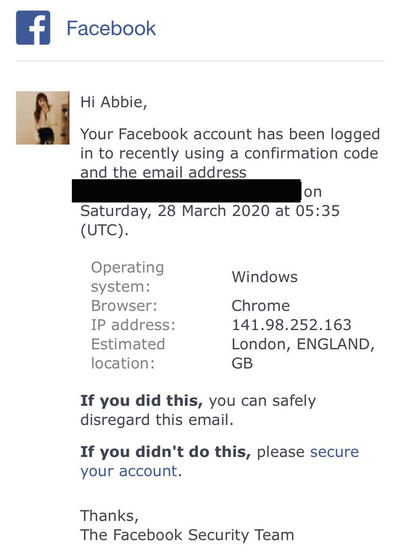This screenshot has height=558, width=400.
Task: Click the 'If you didn't do this,' bold text
Action: coord(165,452)
